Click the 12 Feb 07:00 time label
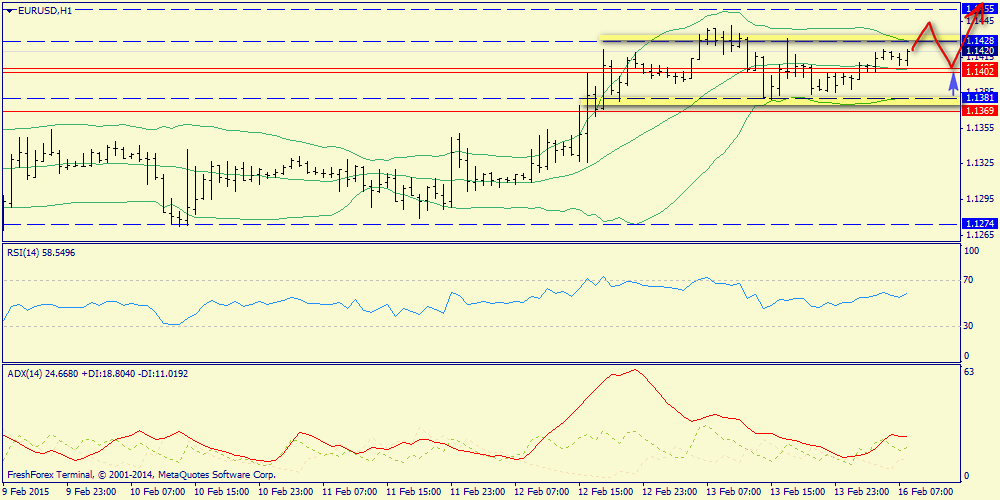1000x500 pixels. click(541, 492)
